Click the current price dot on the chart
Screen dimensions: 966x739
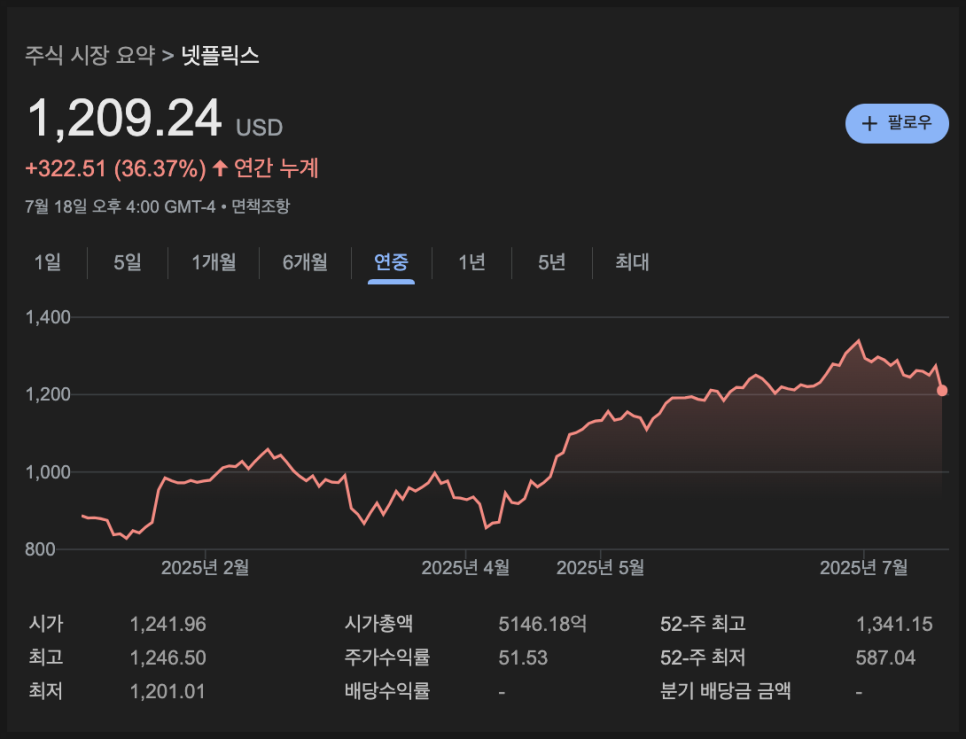(942, 390)
